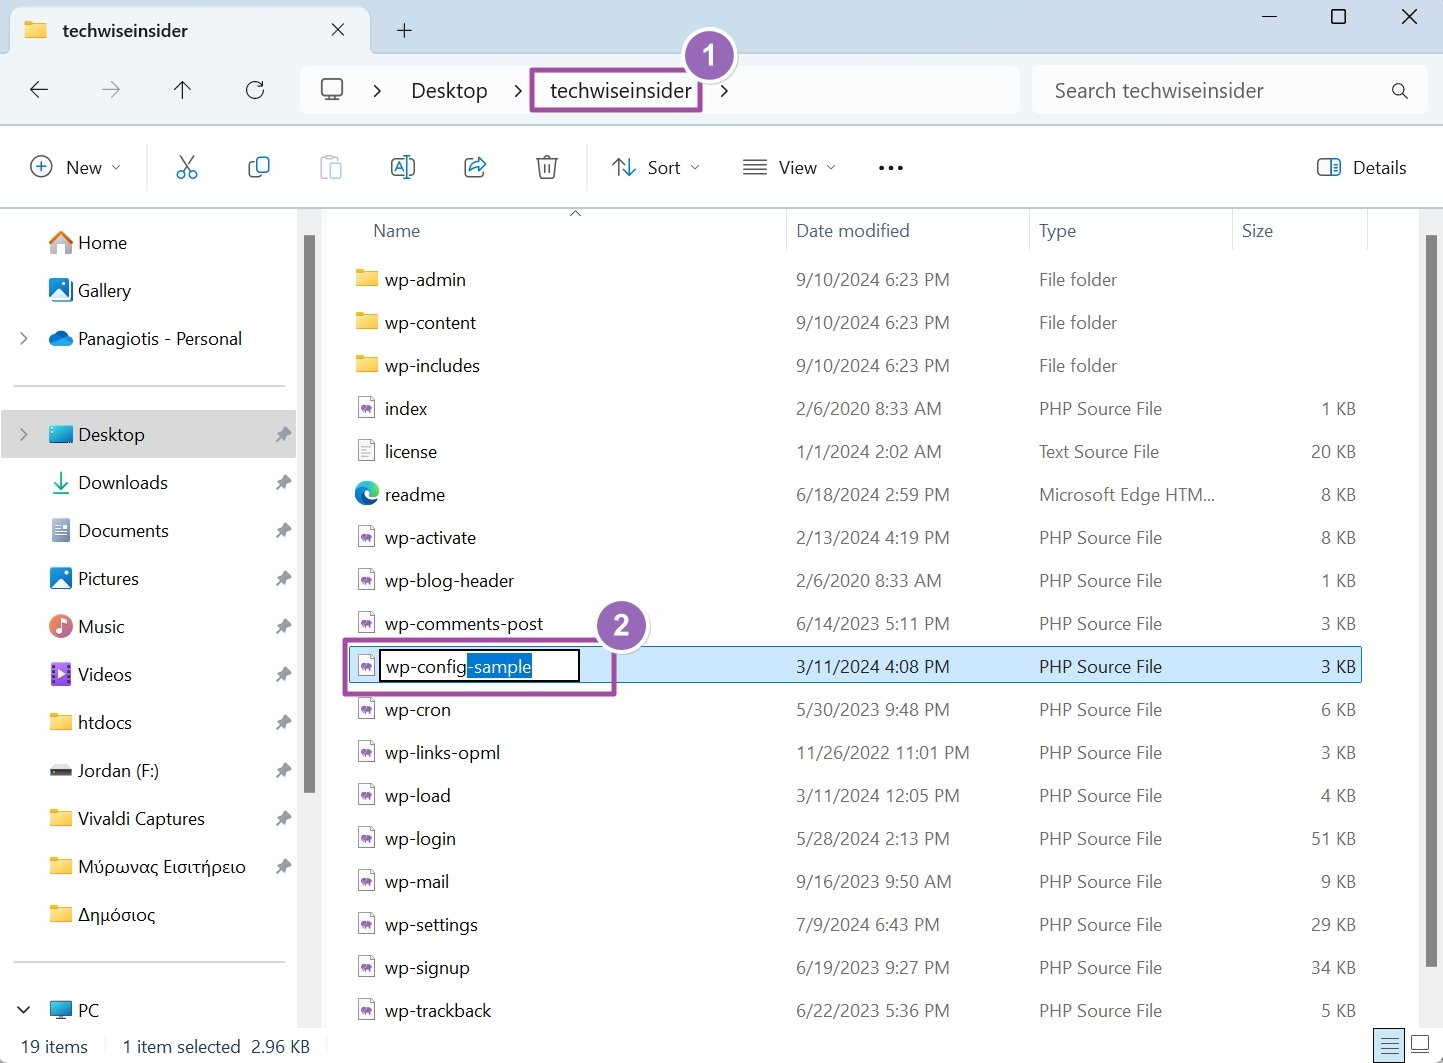Expand the Desktop tree node

click(24, 435)
